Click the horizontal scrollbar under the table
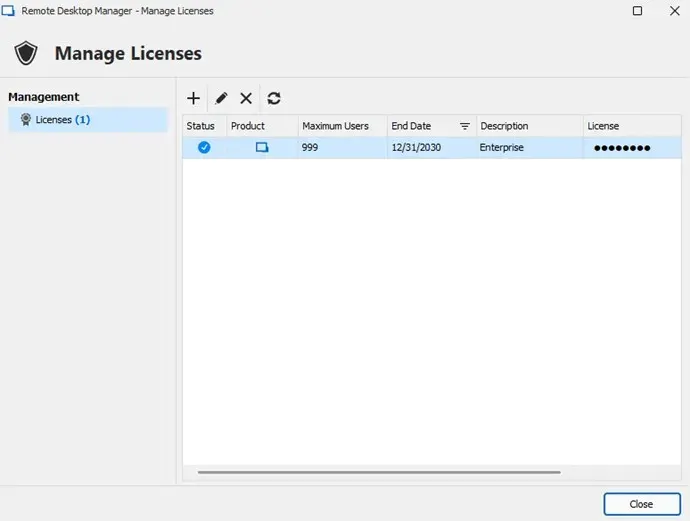 [x=379, y=472]
